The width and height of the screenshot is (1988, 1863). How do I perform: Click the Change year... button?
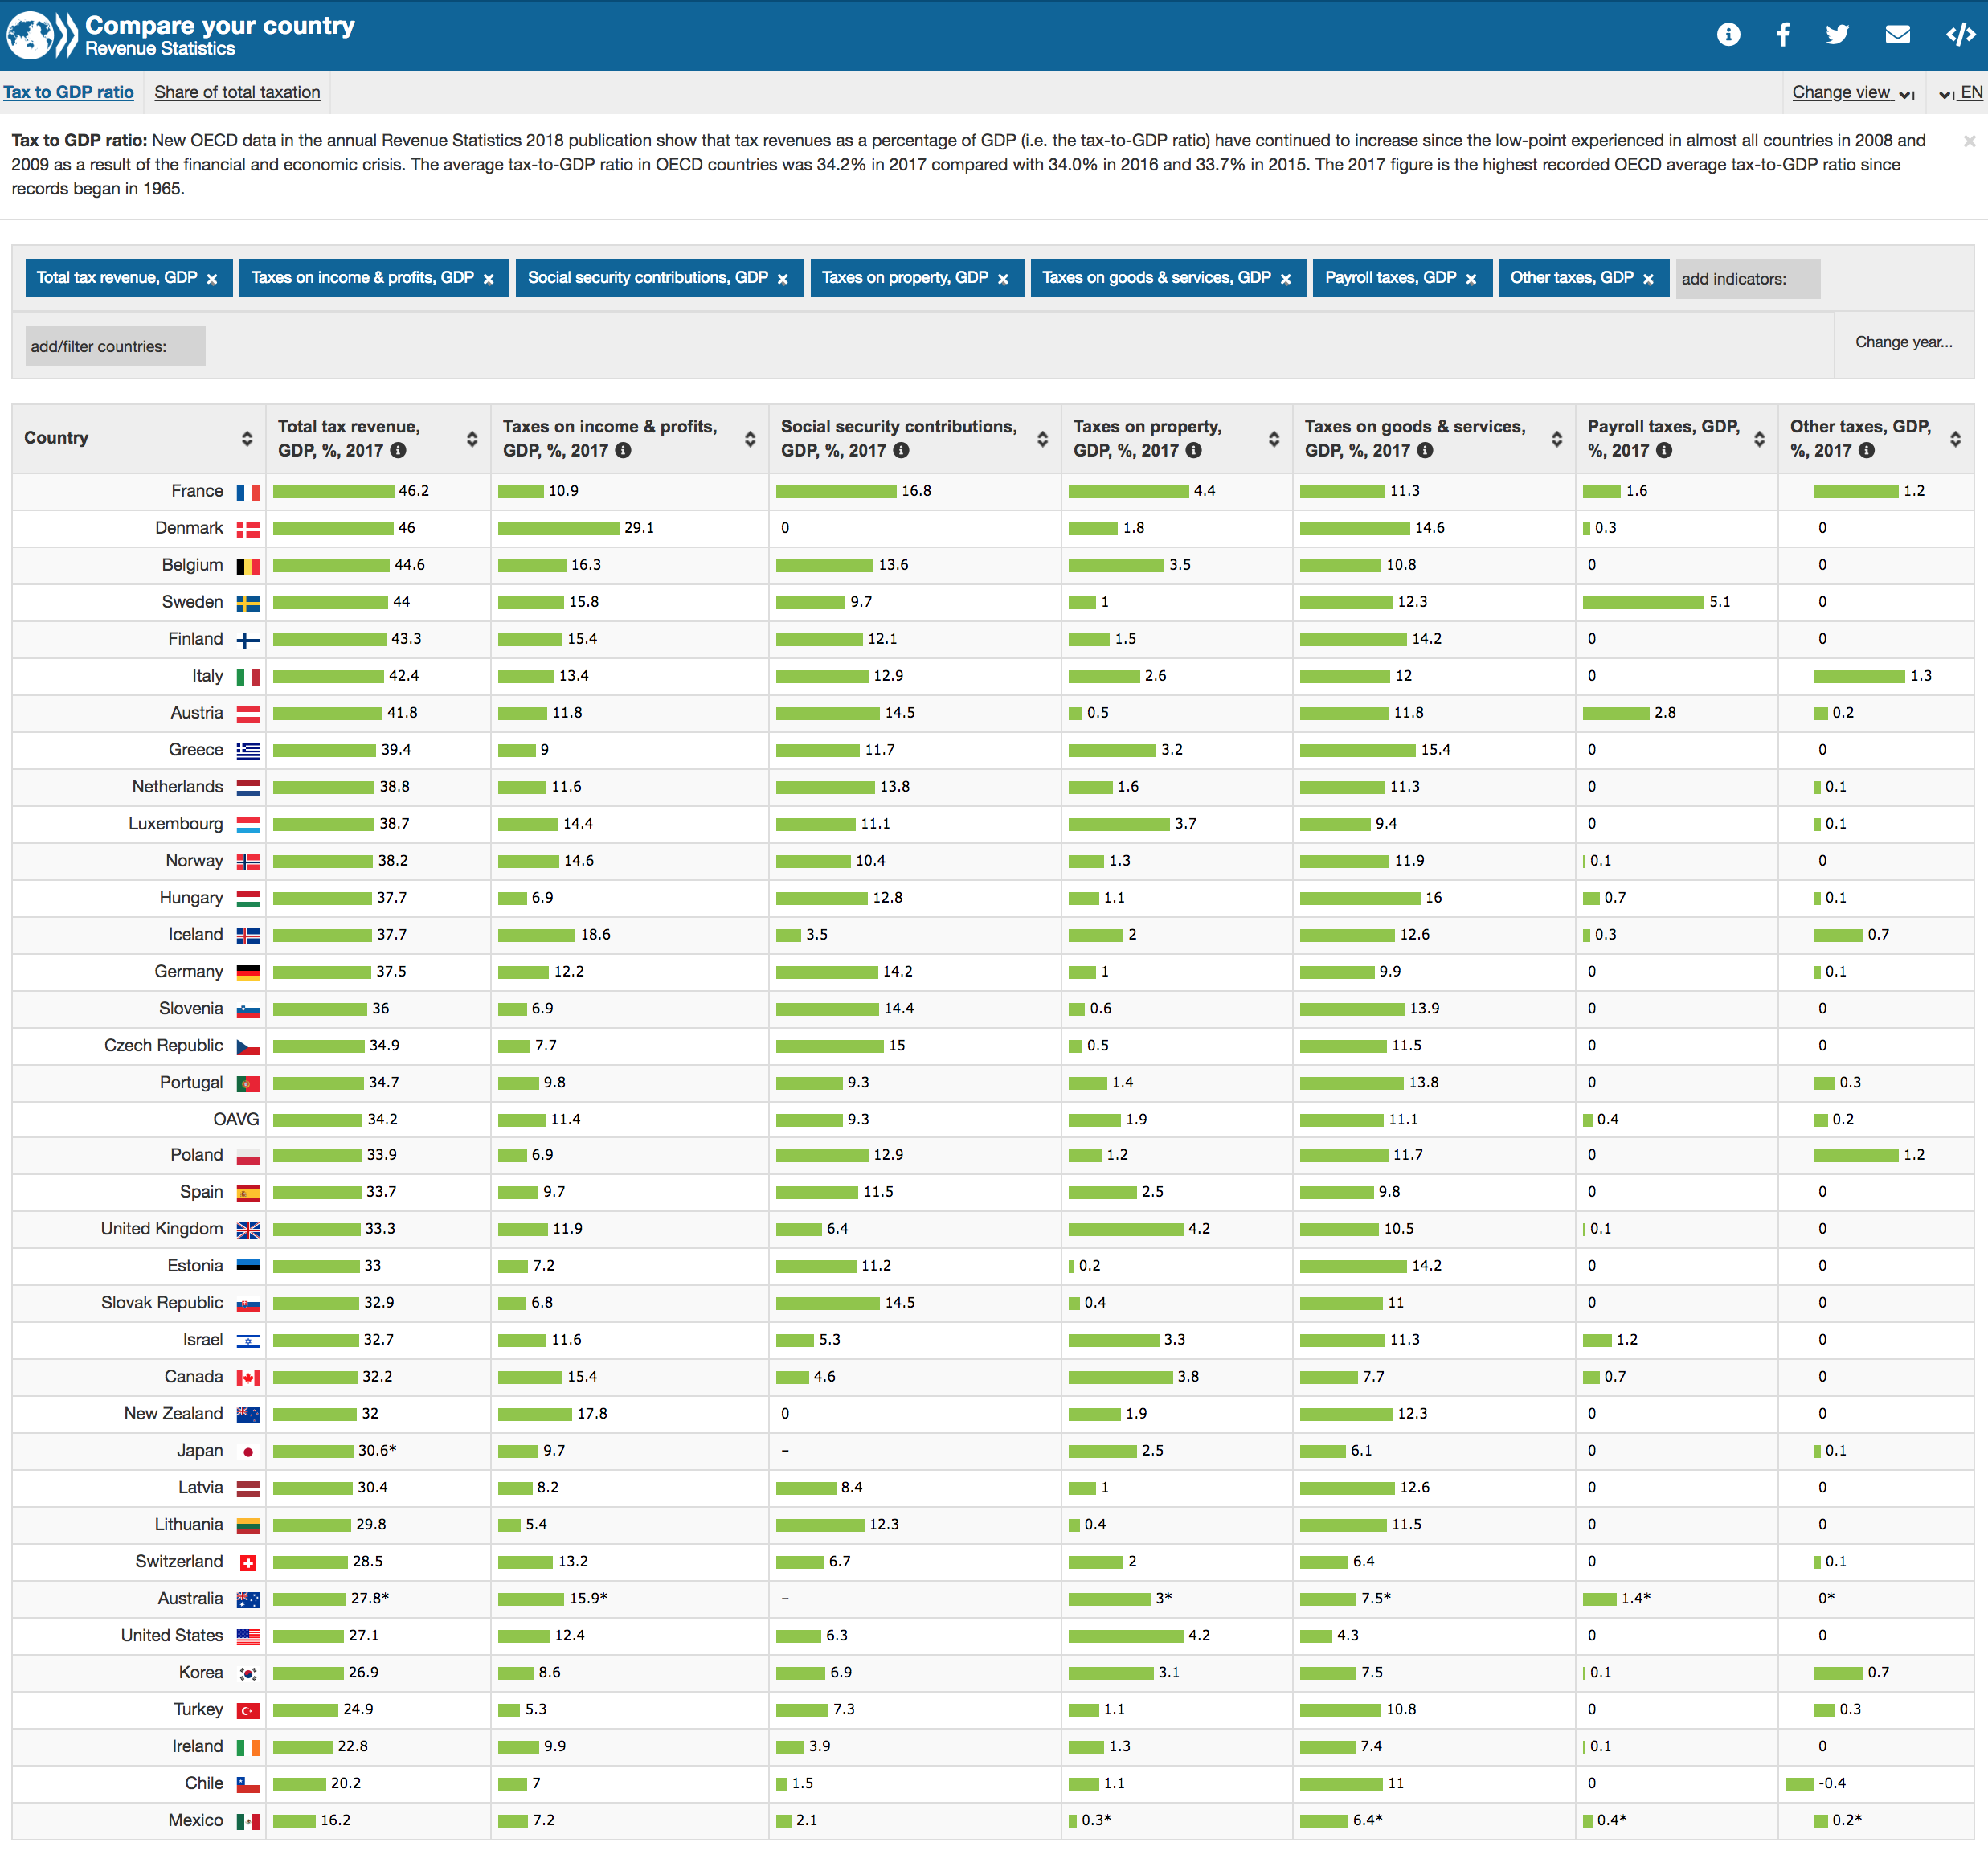pos(1903,342)
